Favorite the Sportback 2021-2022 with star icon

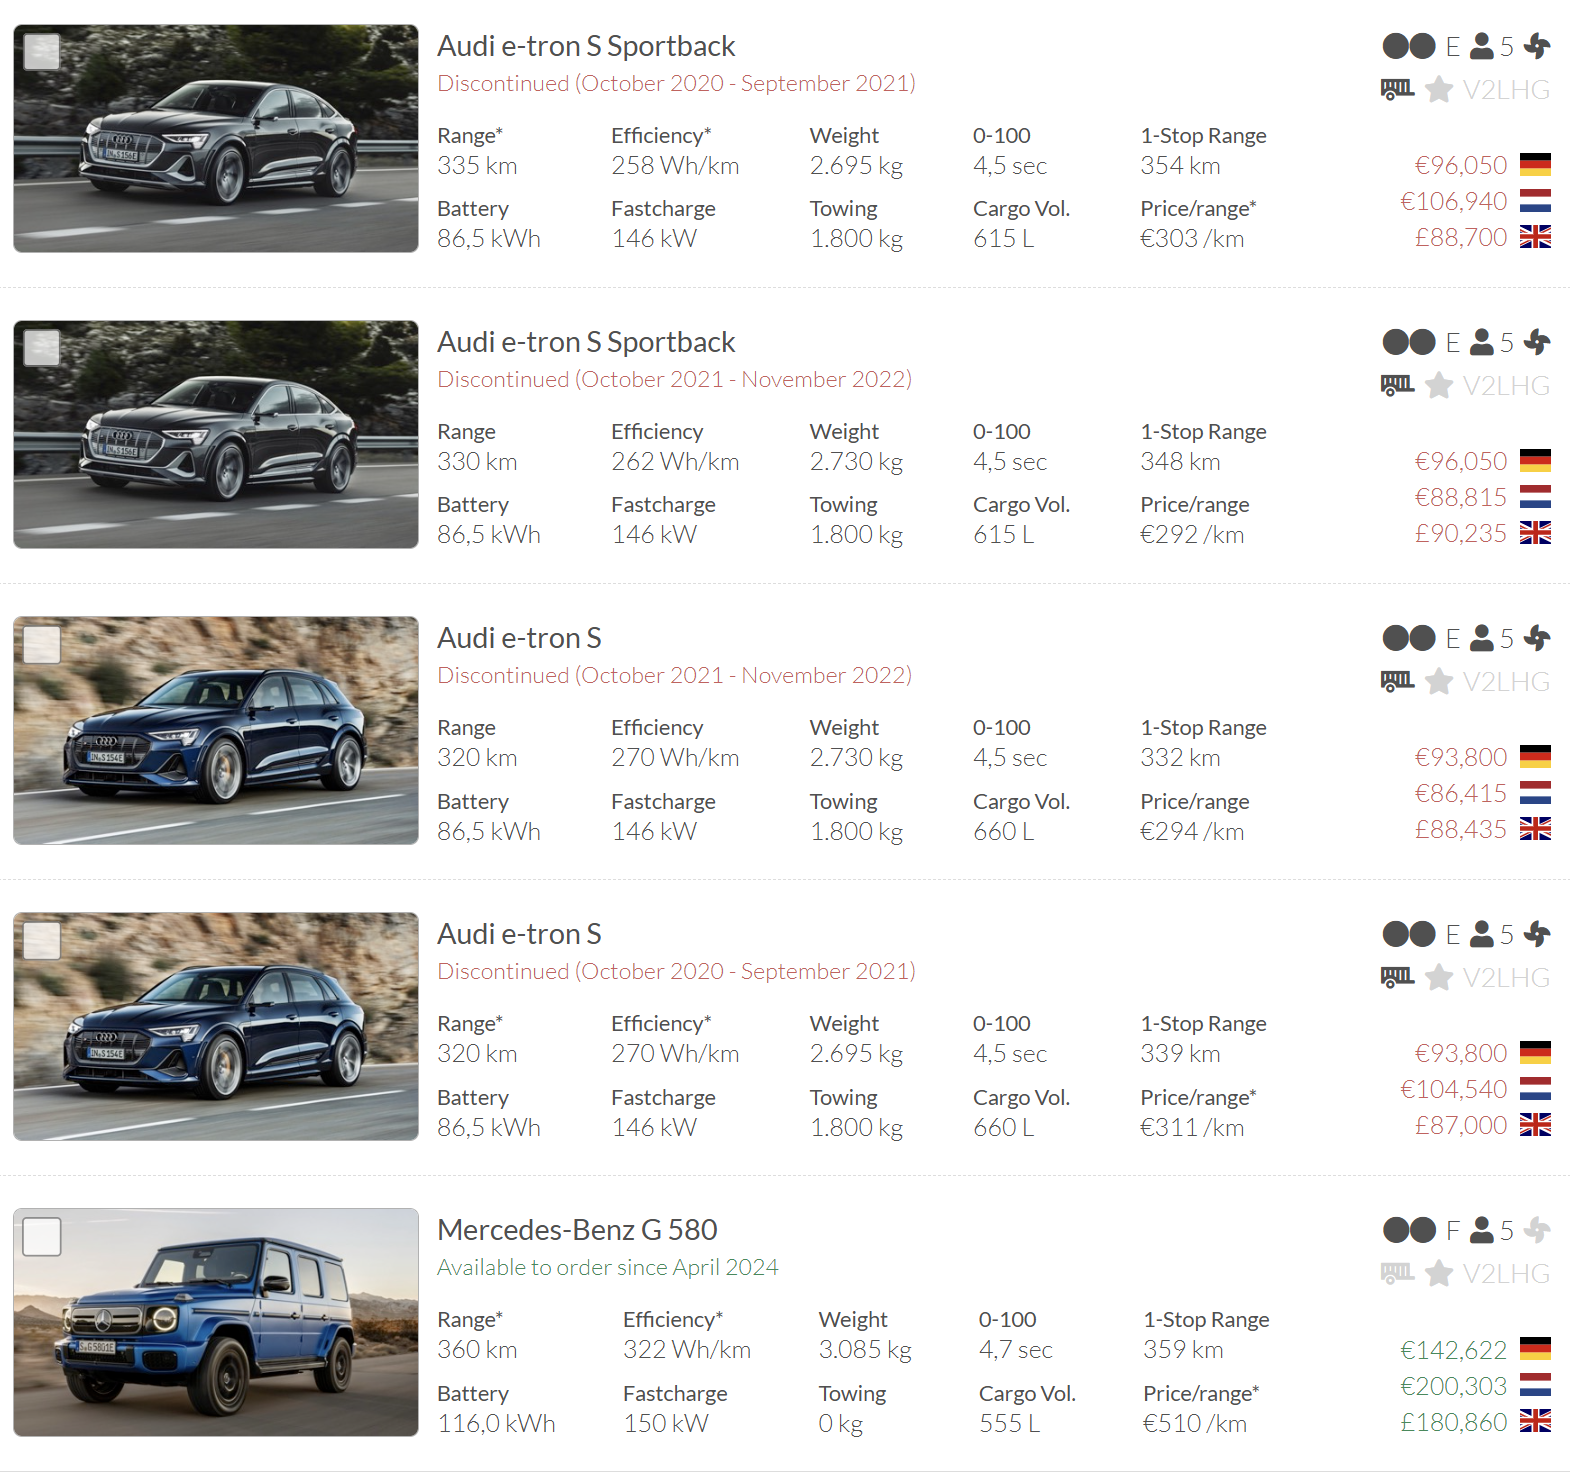click(x=1439, y=386)
